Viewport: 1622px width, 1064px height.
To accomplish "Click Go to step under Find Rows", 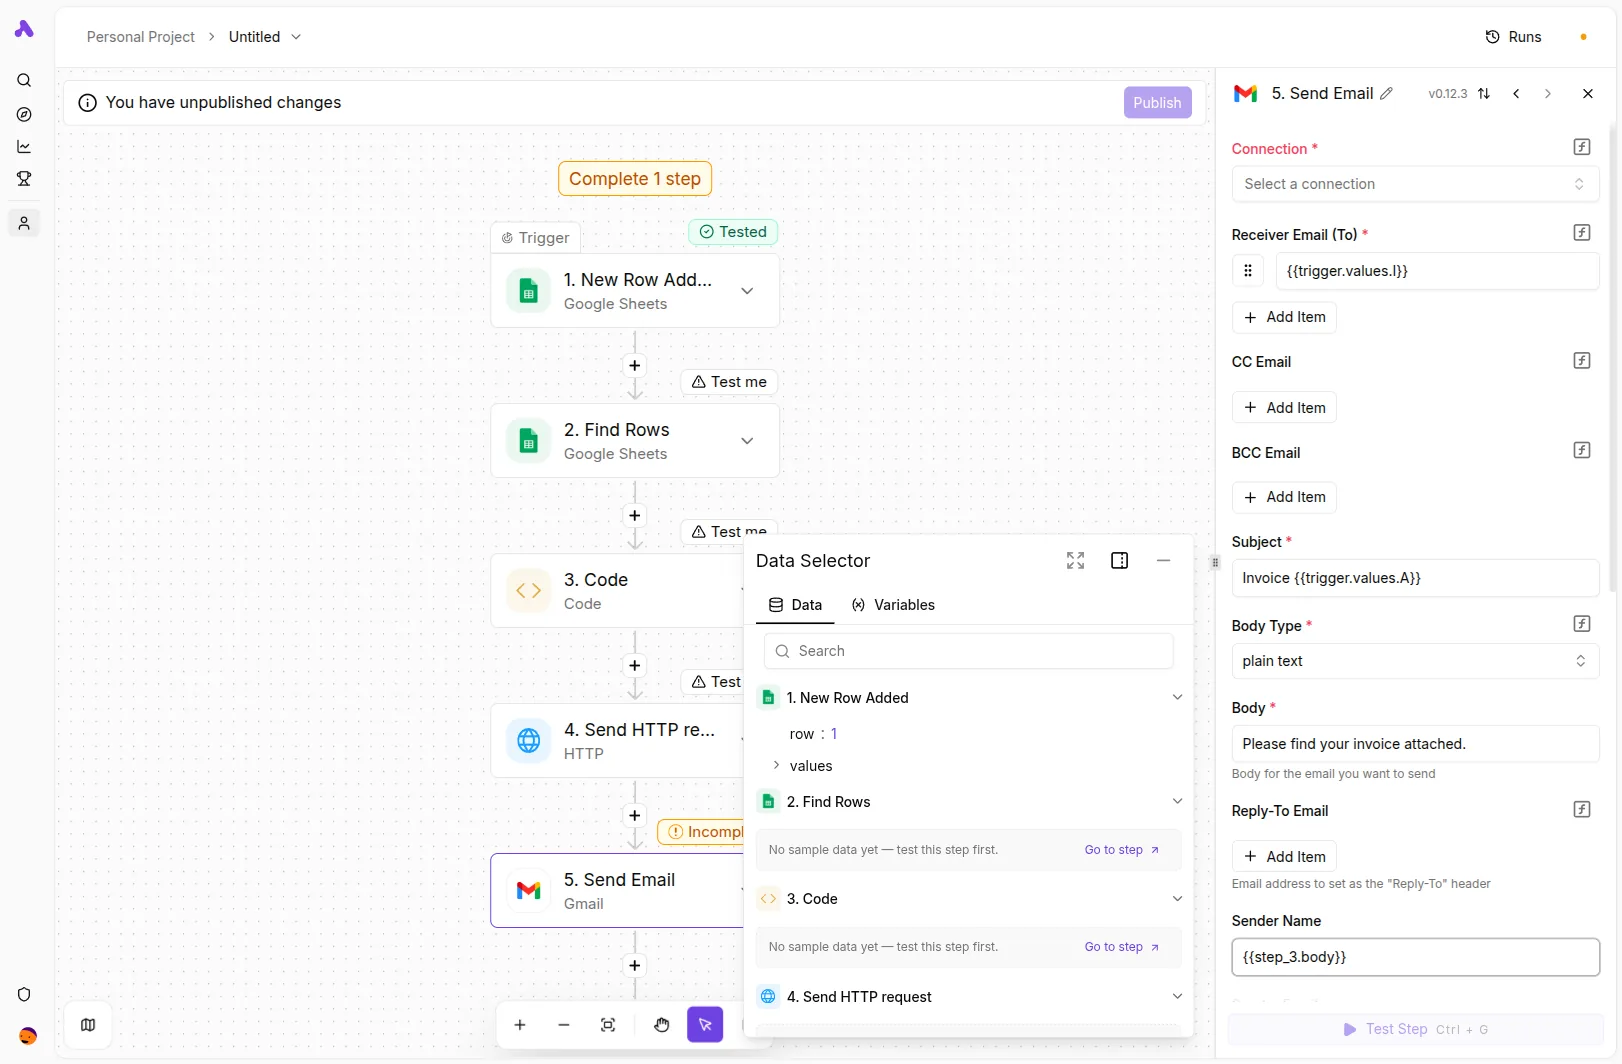I will click(x=1122, y=850).
